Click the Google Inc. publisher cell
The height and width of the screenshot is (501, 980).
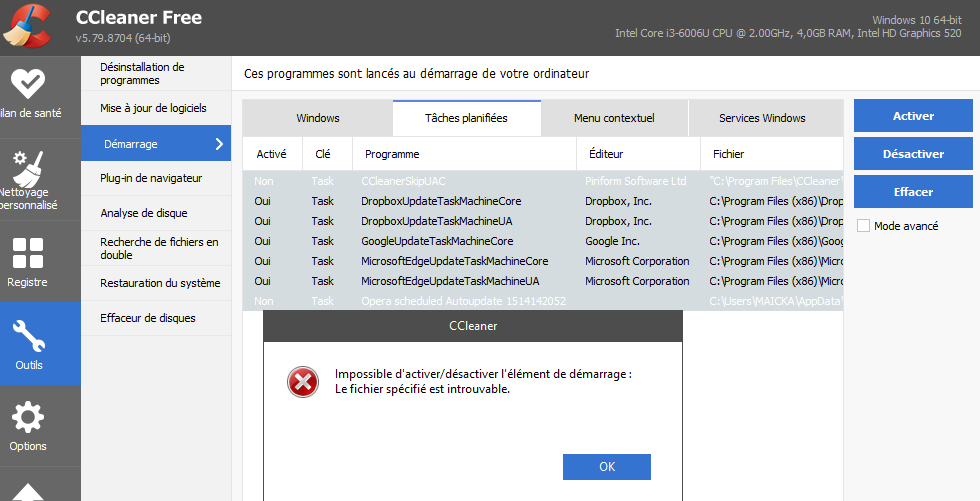pyautogui.click(x=612, y=241)
